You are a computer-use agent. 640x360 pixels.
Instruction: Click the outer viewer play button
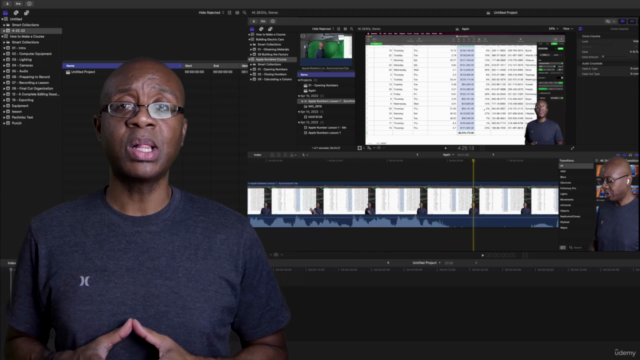click(x=482, y=256)
